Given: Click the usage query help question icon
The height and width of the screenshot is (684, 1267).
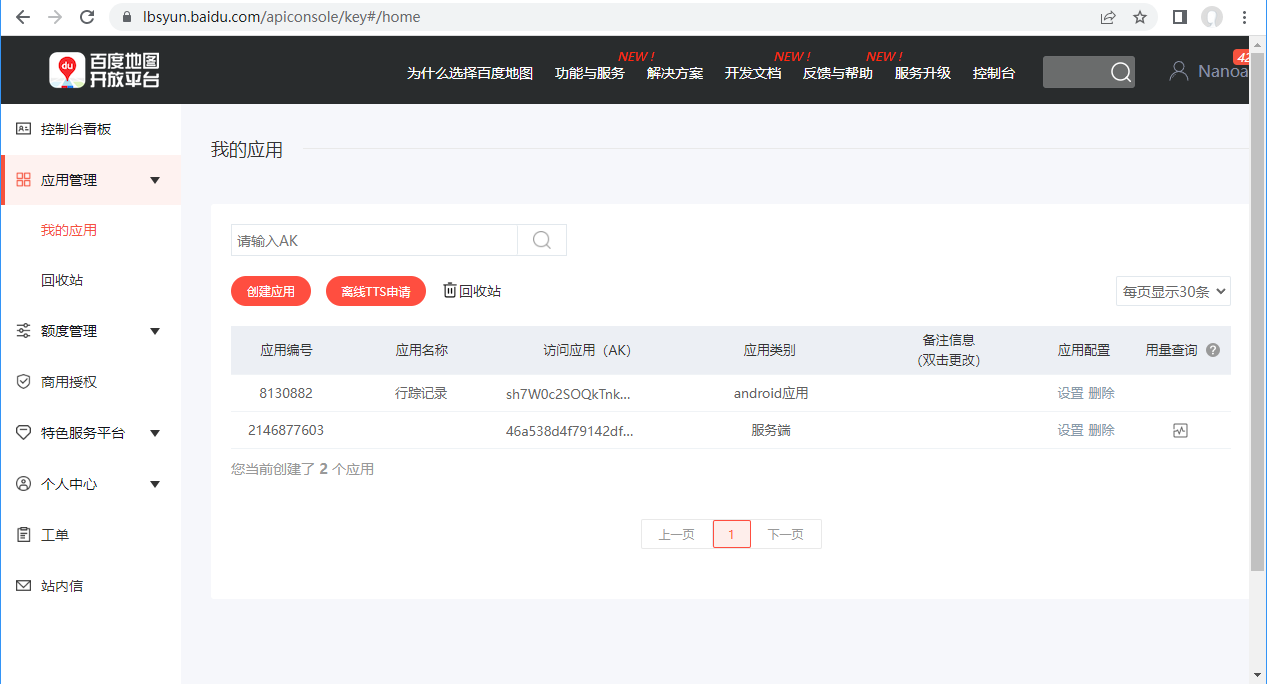Looking at the screenshot, I should point(1213,350).
